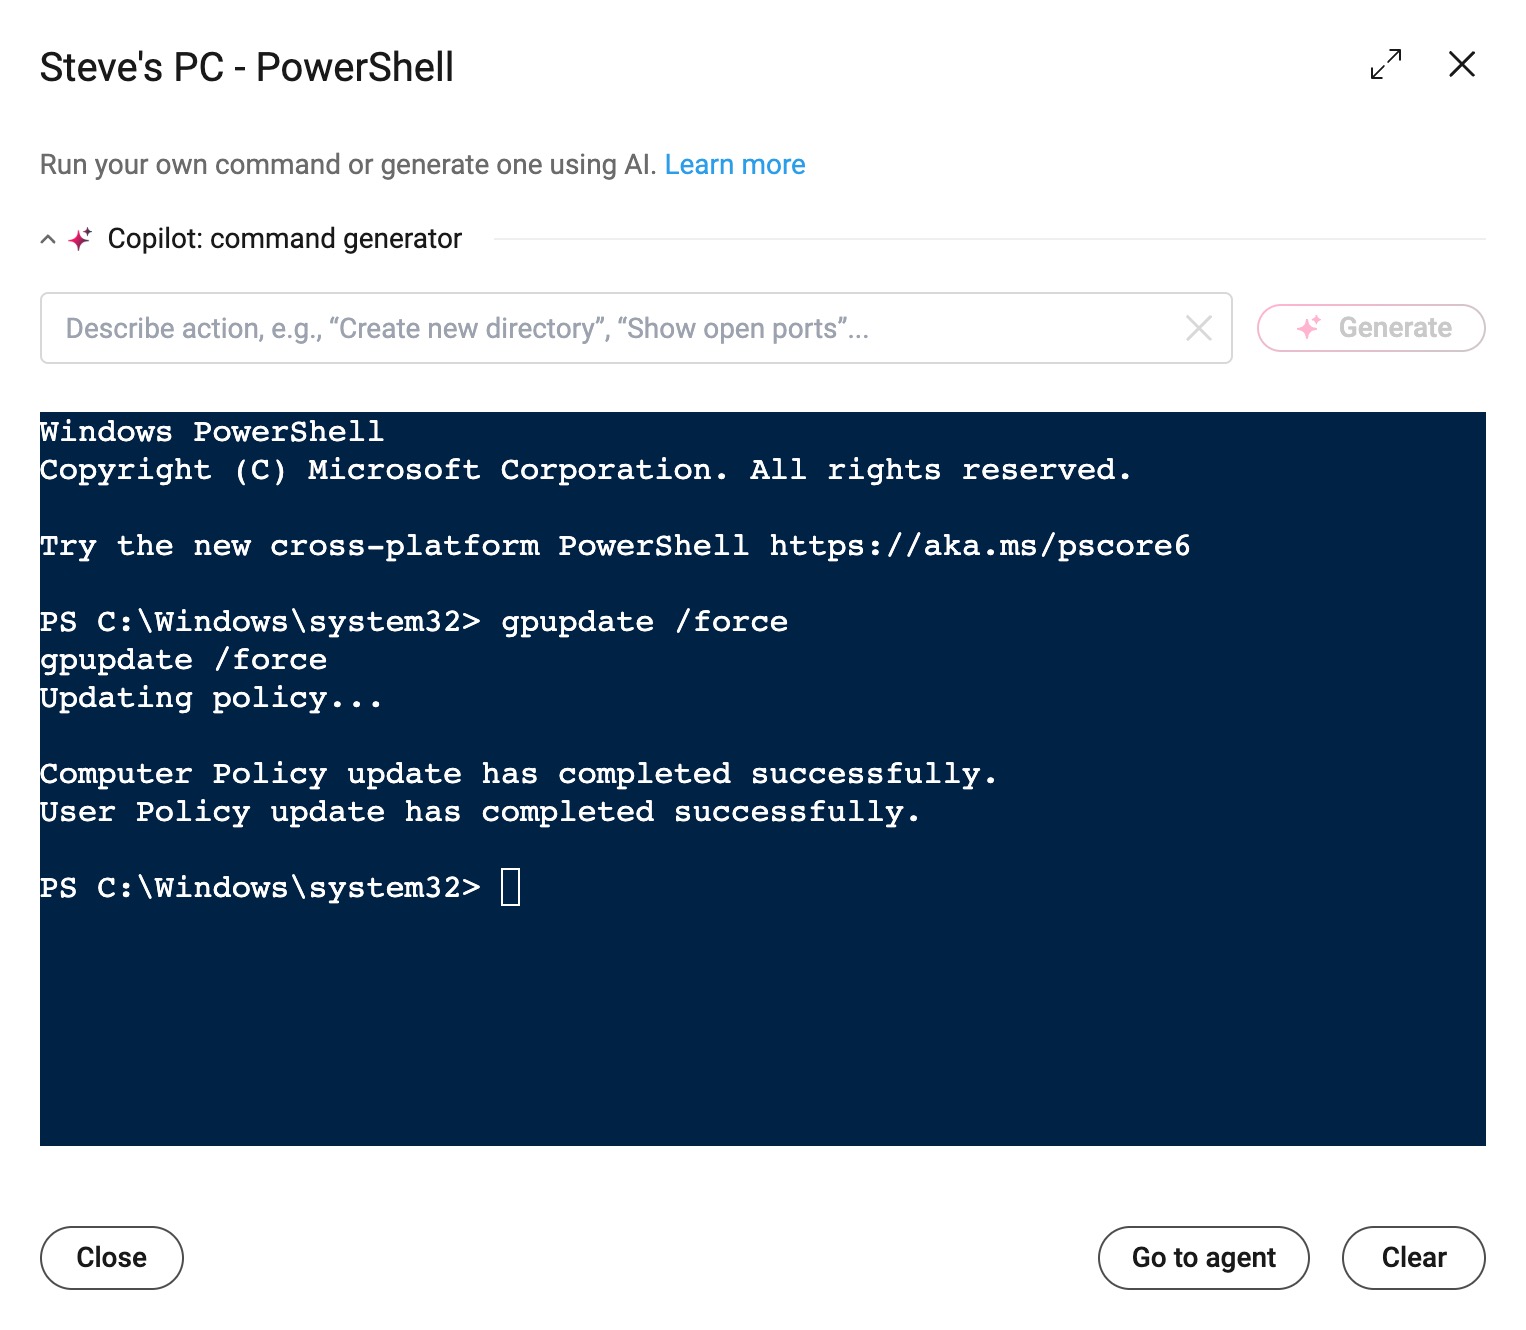This screenshot has width=1526, height=1330.
Task: Click the 'Computer Policy update' output line
Action: [518, 774]
